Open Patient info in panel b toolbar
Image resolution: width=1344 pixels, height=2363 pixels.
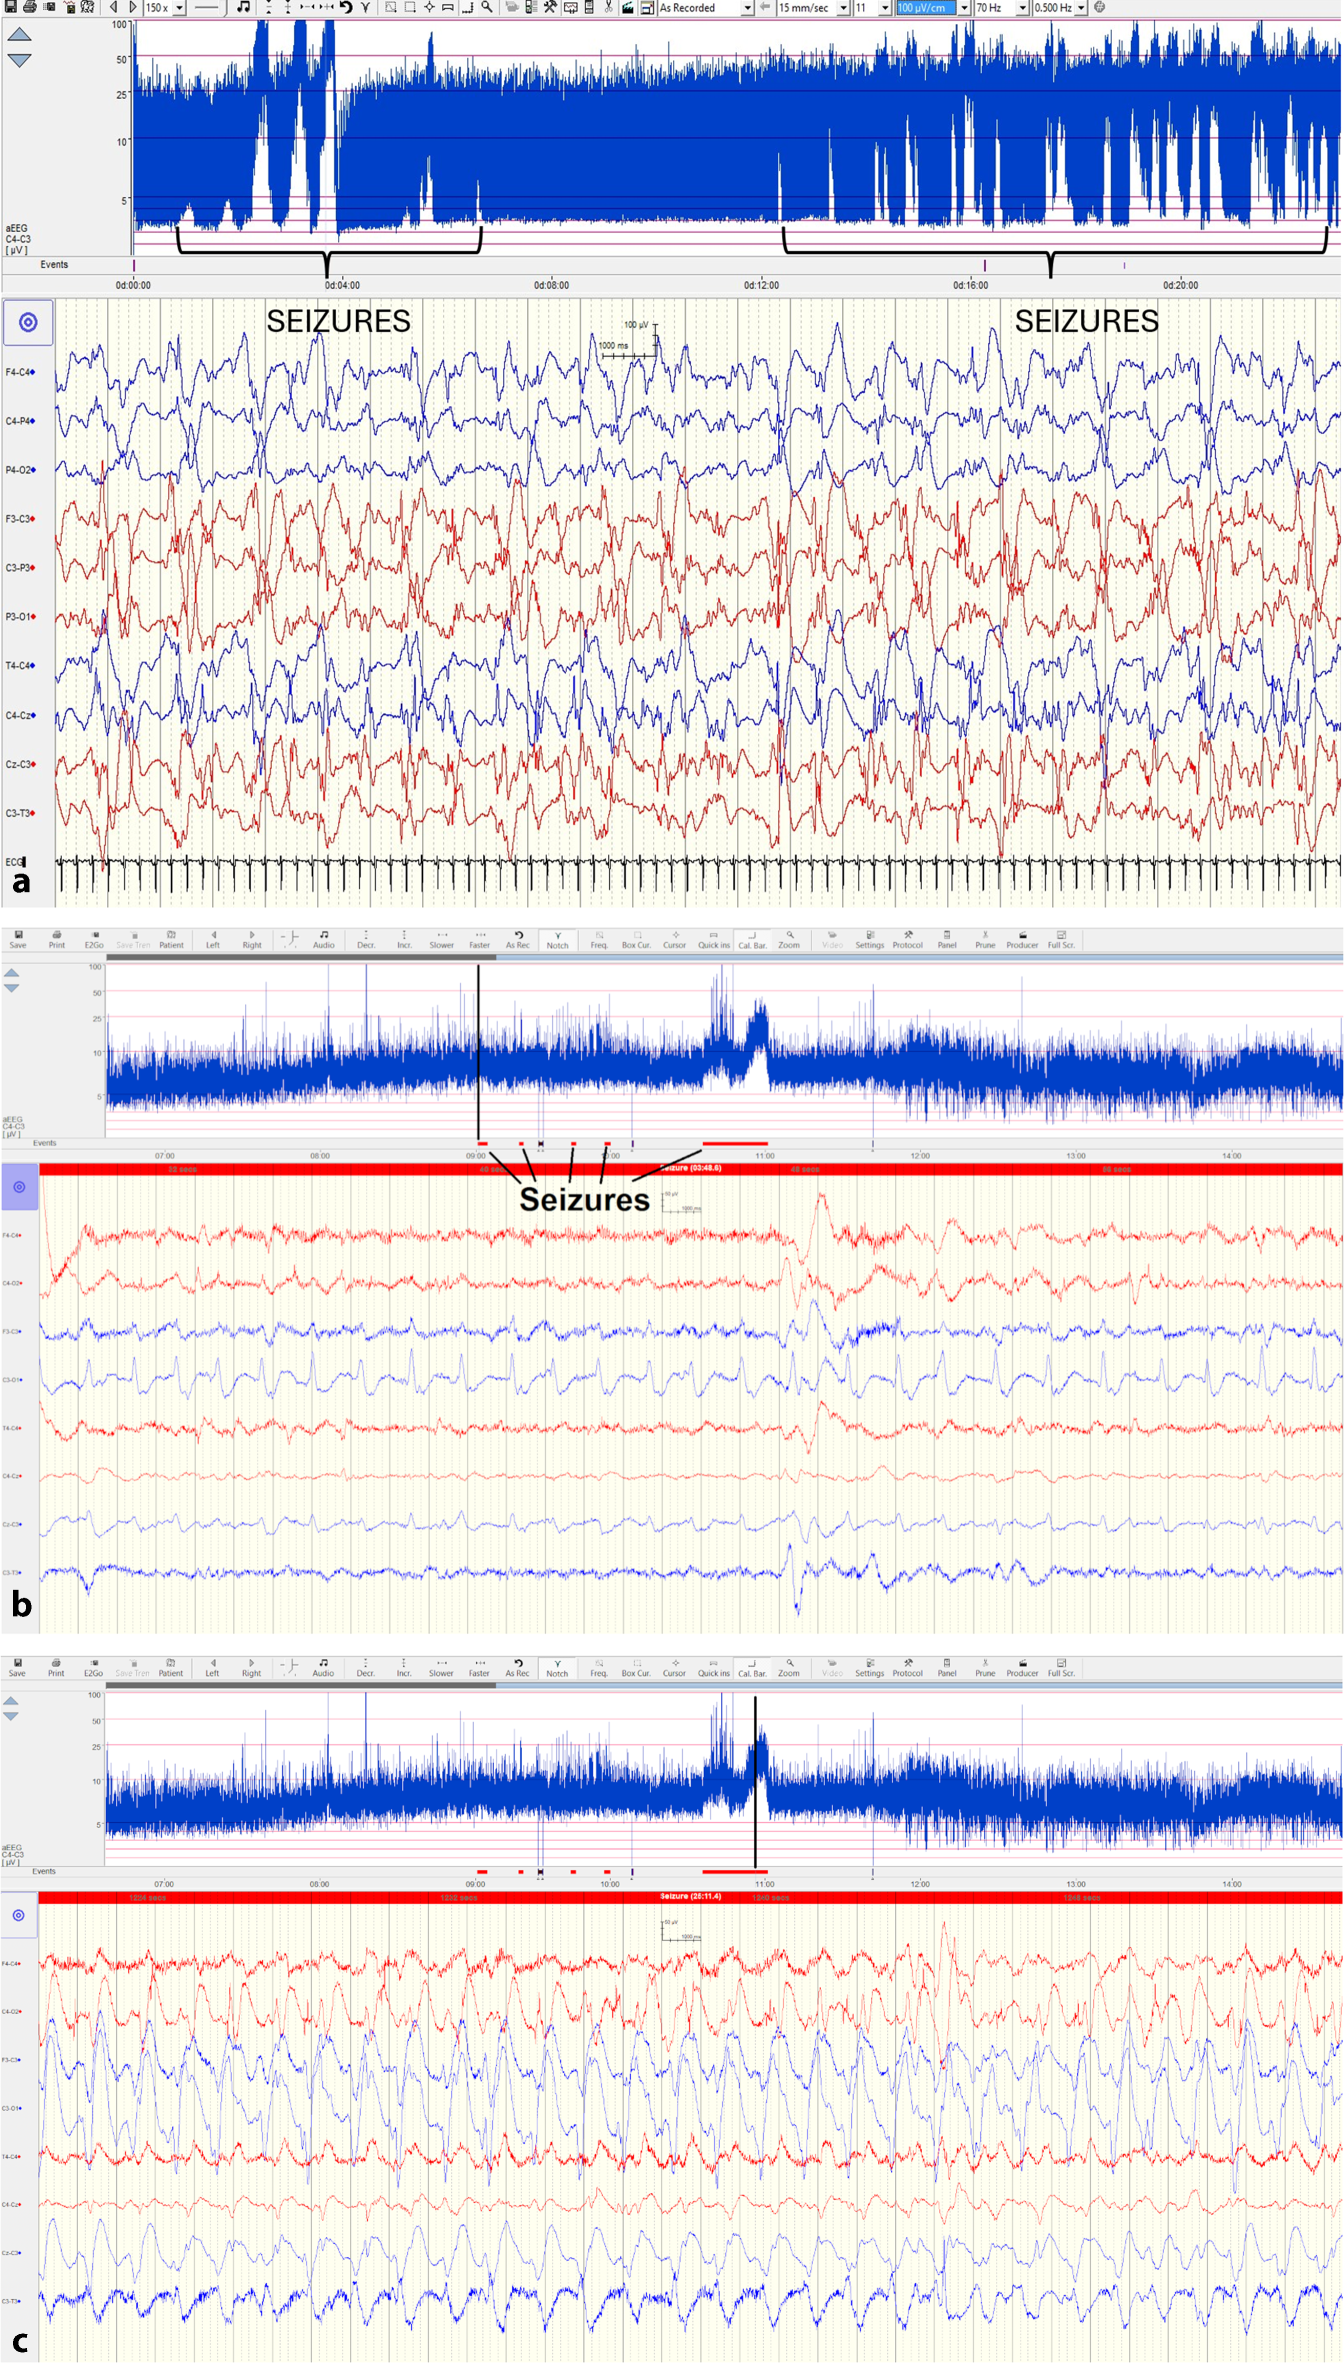(x=171, y=939)
